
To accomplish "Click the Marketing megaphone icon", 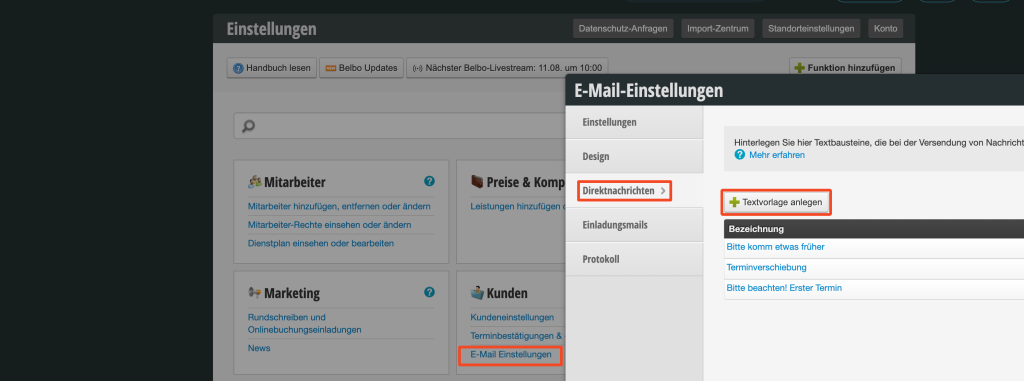I will point(255,293).
